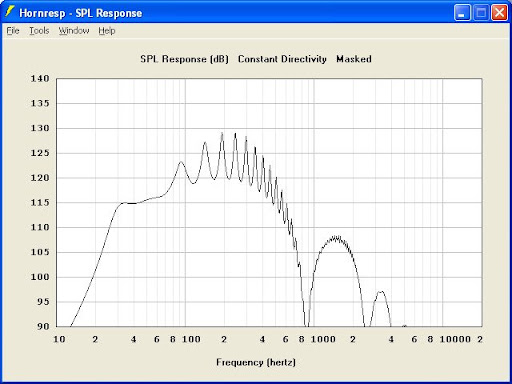Click the Hornresp lightning bolt icon
The width and height of the screenshot is (512, 384).
10,12
